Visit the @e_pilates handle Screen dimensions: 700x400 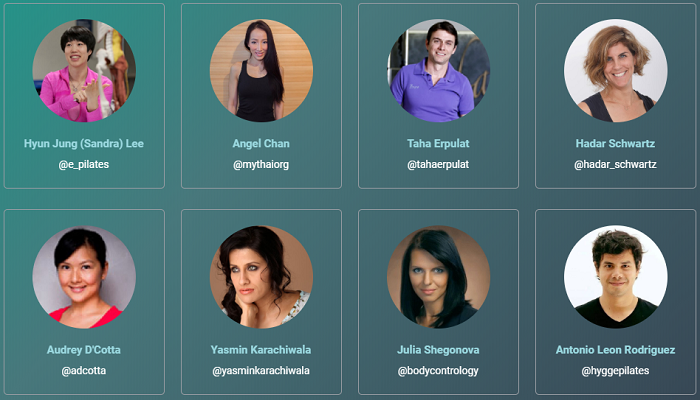point(84,165)
